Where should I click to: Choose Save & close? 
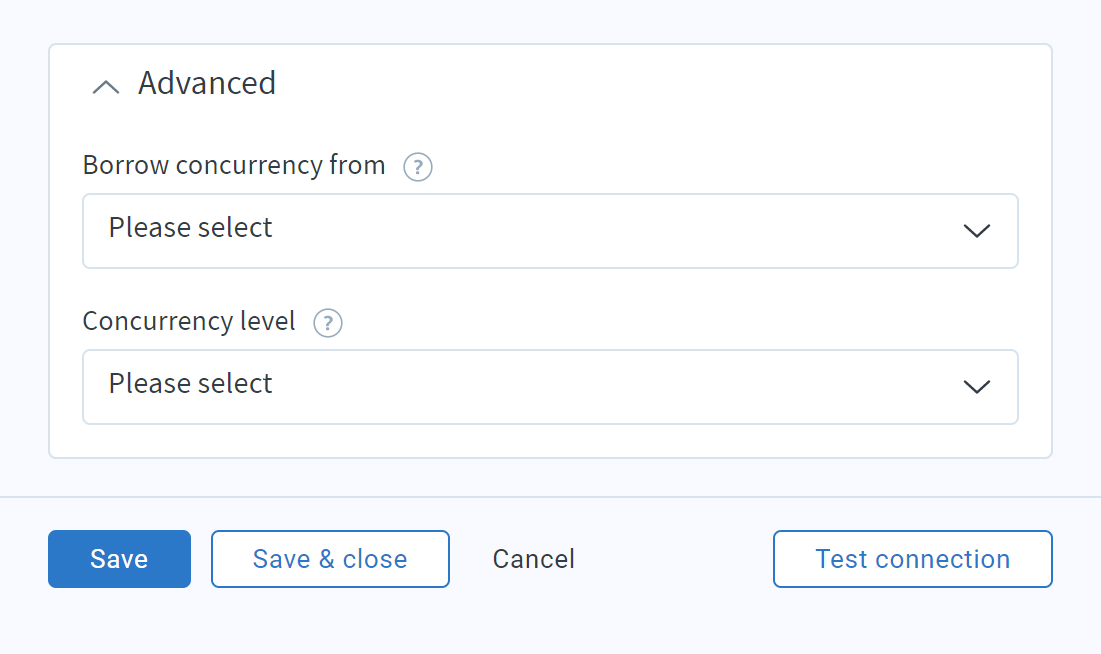[x=330, y=559]
